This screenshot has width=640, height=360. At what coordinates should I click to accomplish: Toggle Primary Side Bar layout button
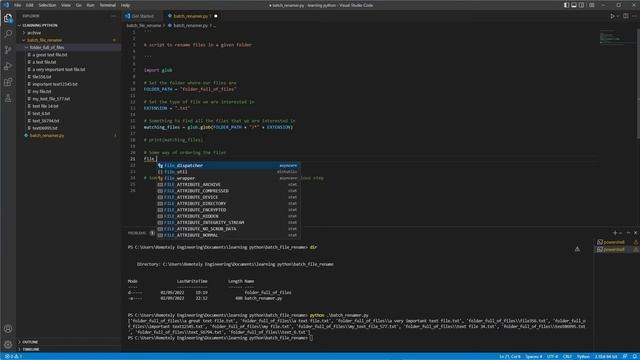[x=566, y=5]
